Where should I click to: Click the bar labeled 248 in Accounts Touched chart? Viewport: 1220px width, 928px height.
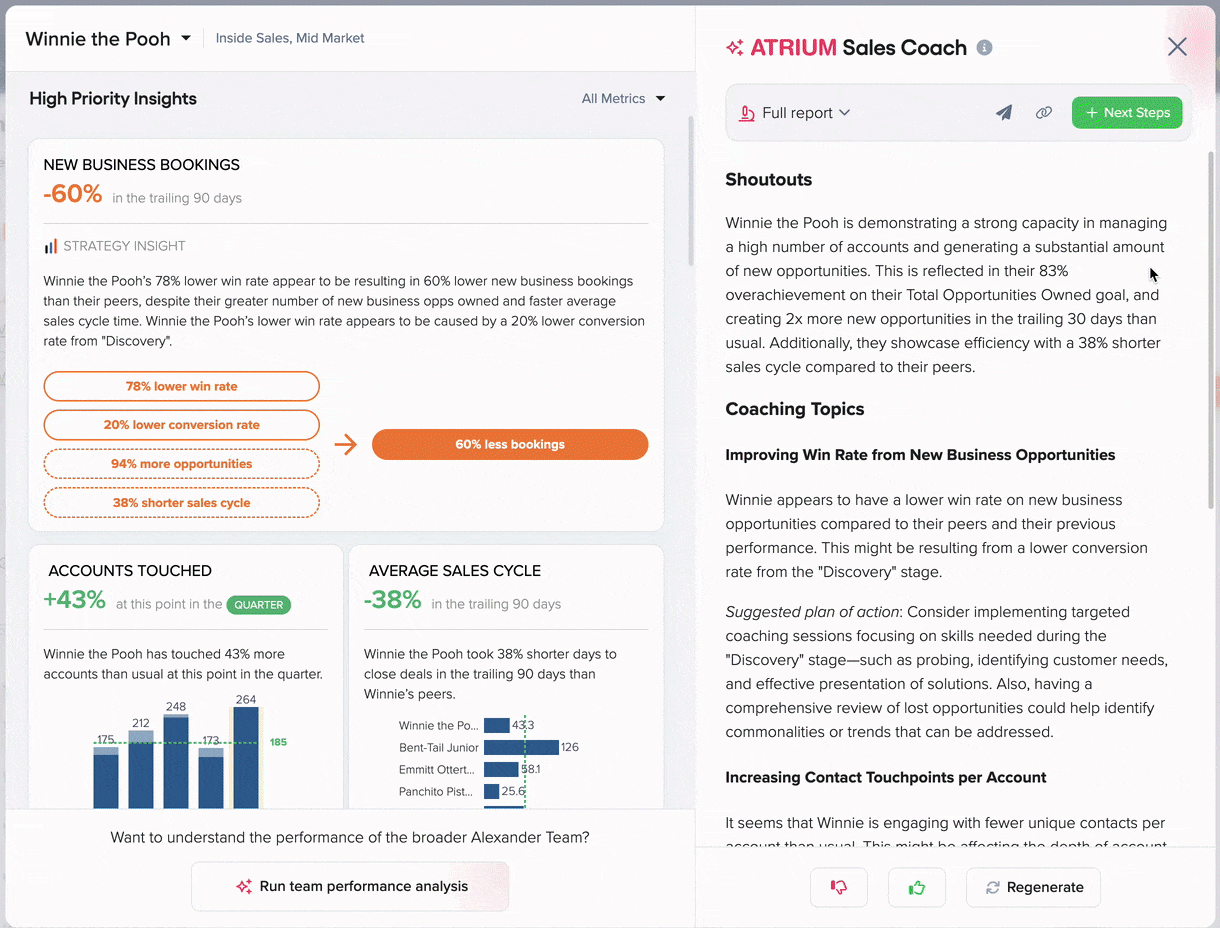pos(176,762)
